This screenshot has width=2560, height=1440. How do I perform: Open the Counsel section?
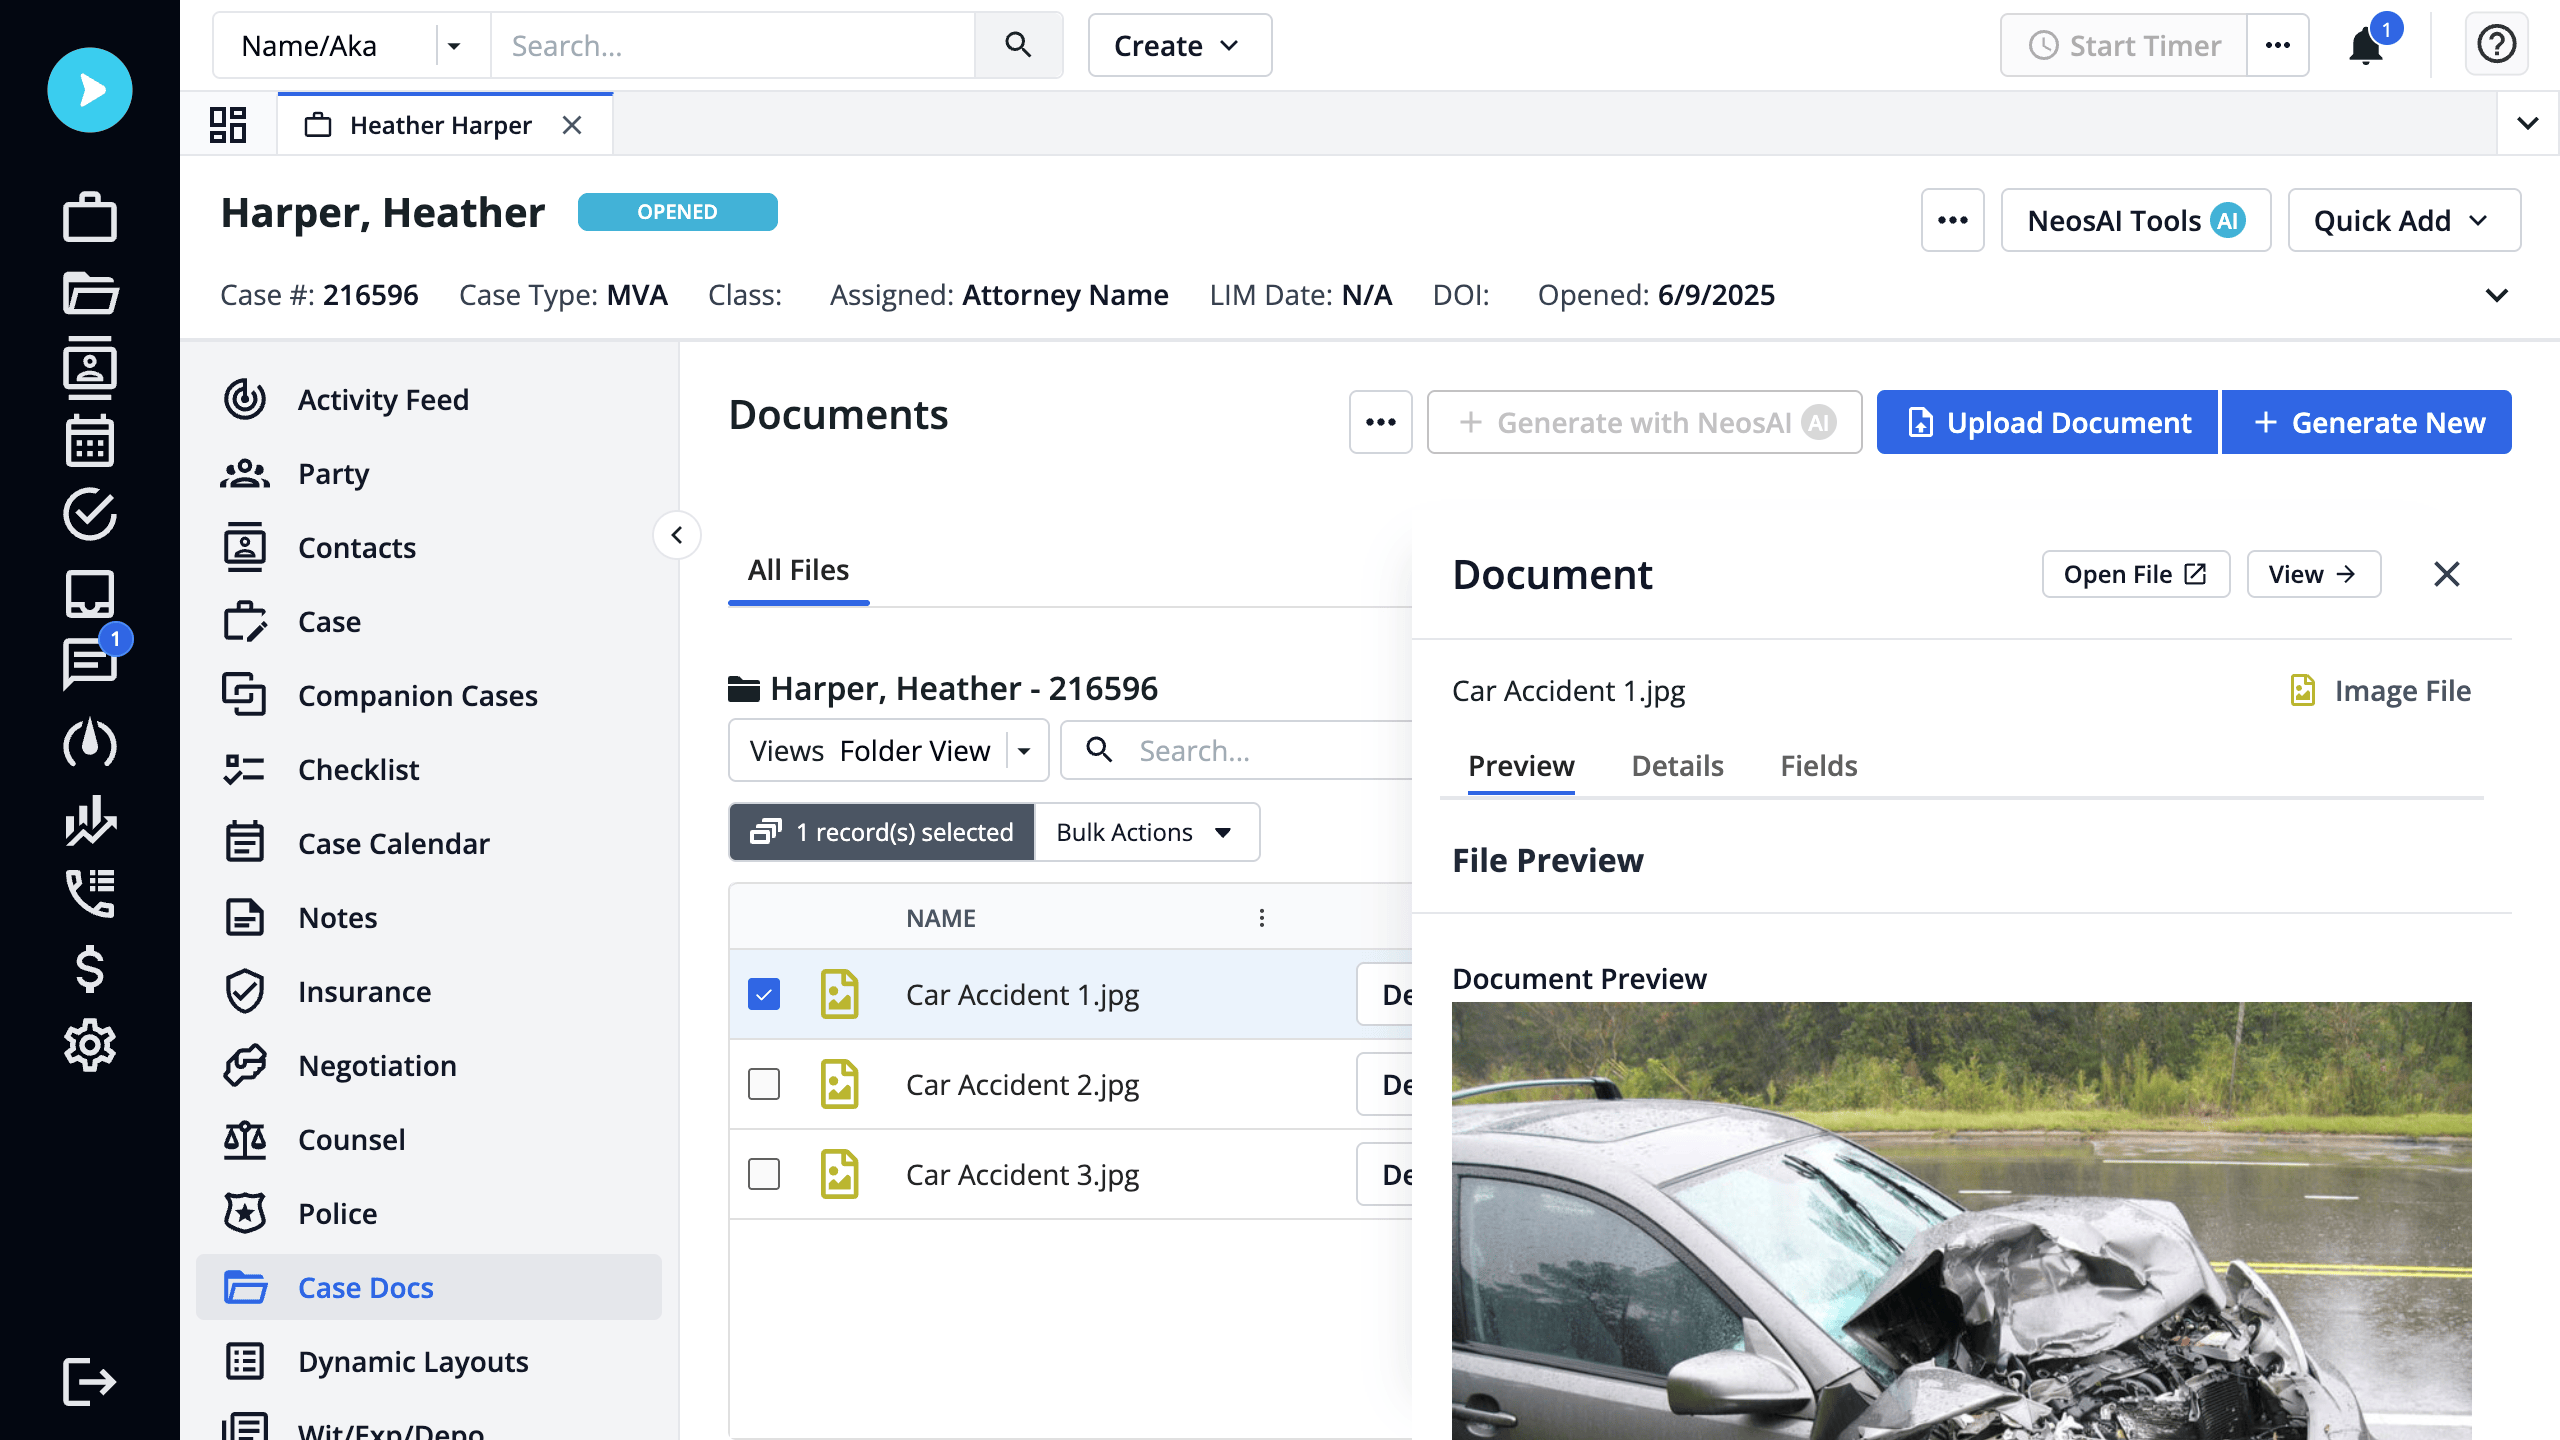click(351, 1139)
